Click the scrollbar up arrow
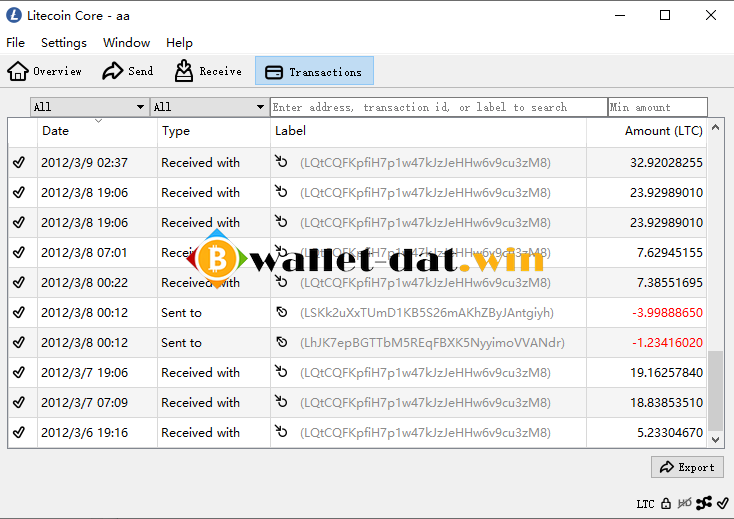This screenshot has height=519, width=734. tap(715, 127)
